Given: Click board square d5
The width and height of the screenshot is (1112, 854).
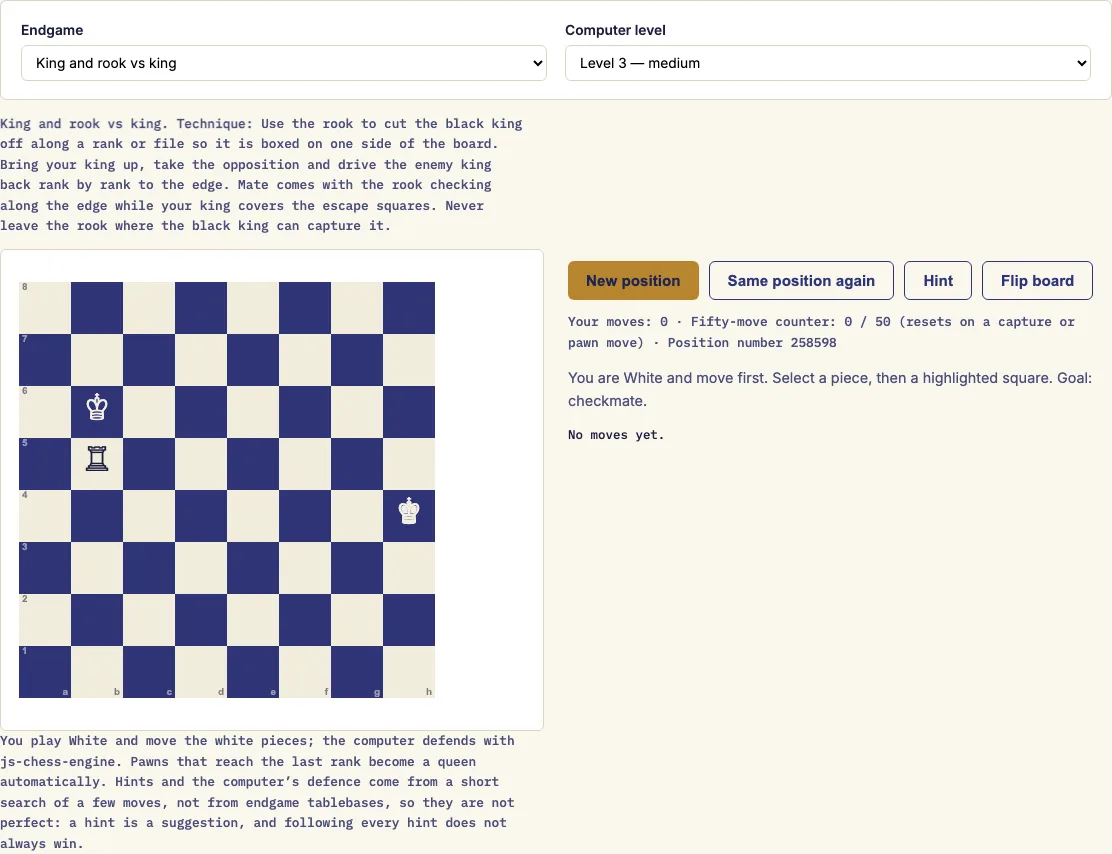Looking at the screenshot, I should click(201, 464).
